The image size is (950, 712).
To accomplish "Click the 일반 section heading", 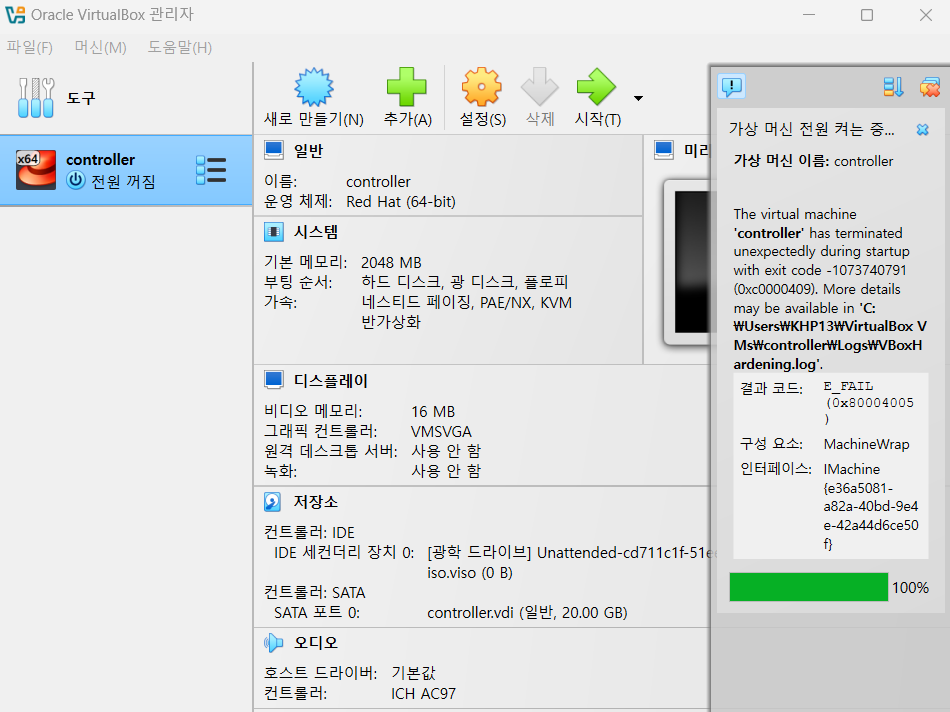I will pyautogui.click(x=308, y=150).
